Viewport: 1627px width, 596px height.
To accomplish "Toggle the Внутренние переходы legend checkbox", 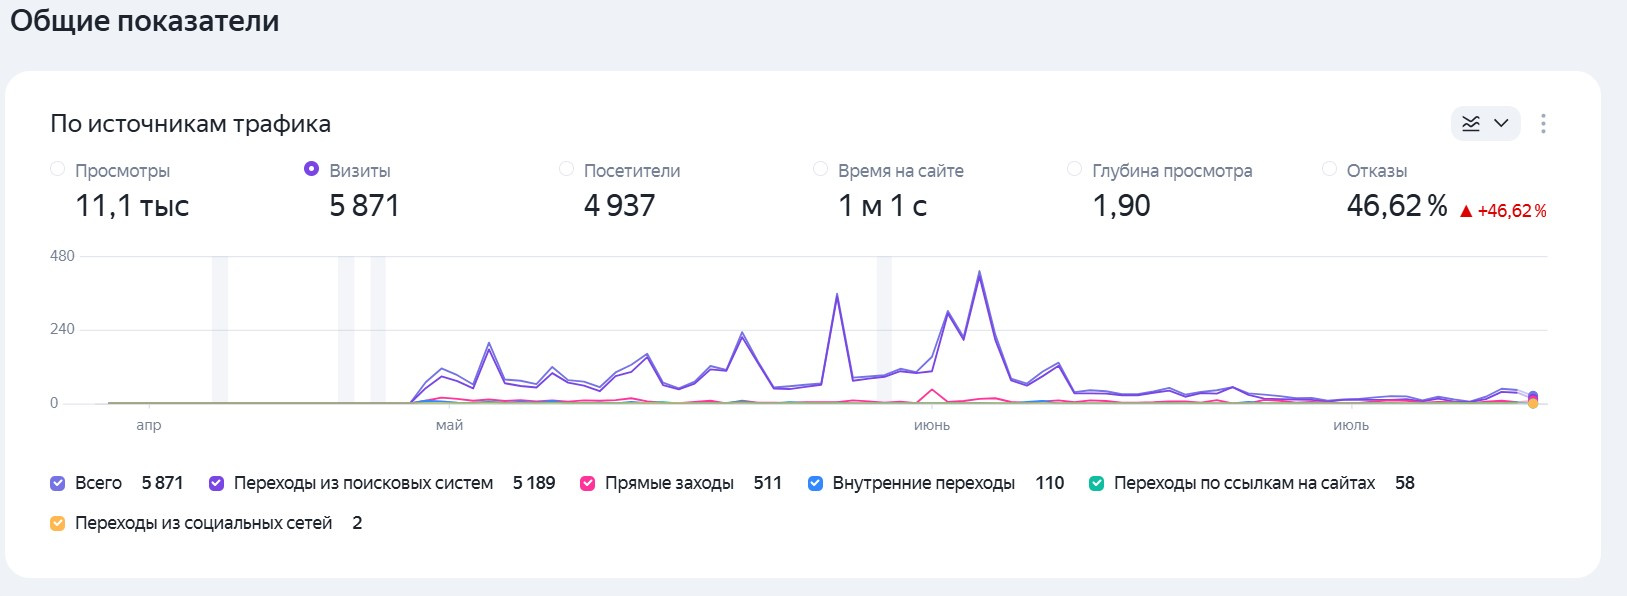I will 815,483.
